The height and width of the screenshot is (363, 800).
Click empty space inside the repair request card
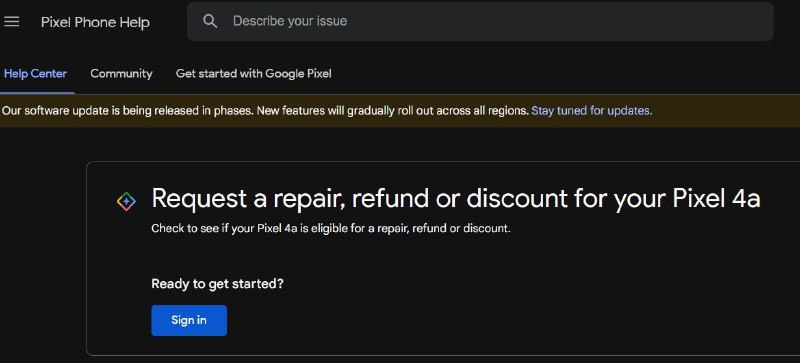[x=510, y=296]
